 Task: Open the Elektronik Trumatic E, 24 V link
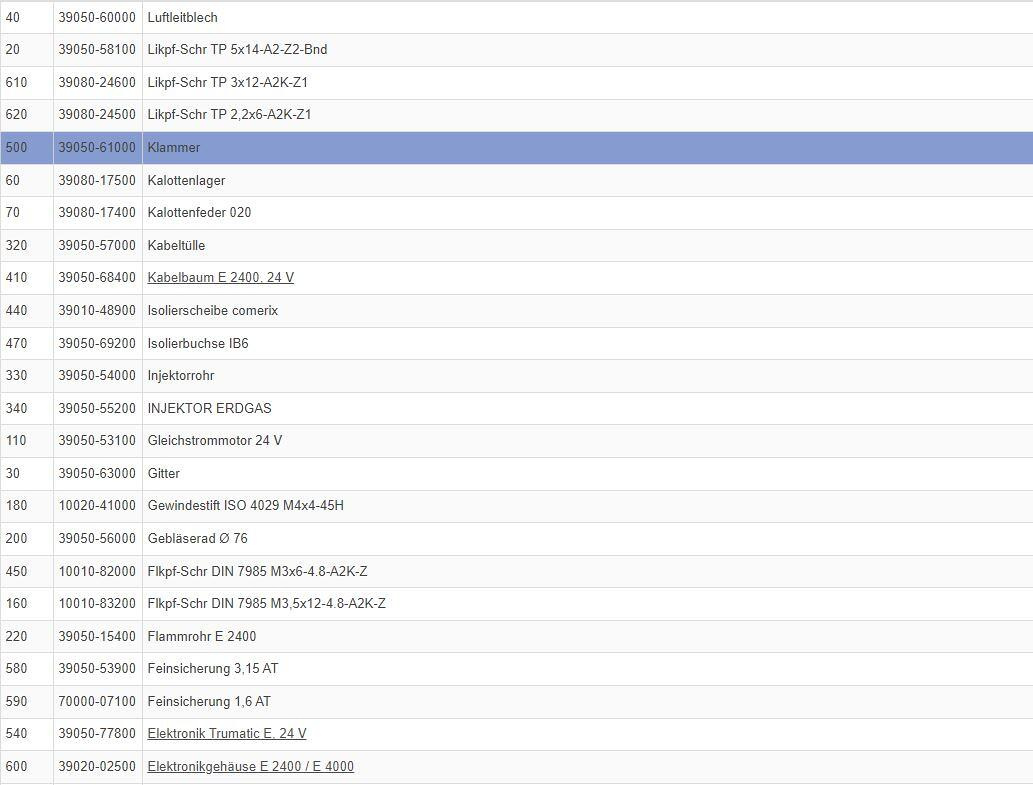coord(226,734)
